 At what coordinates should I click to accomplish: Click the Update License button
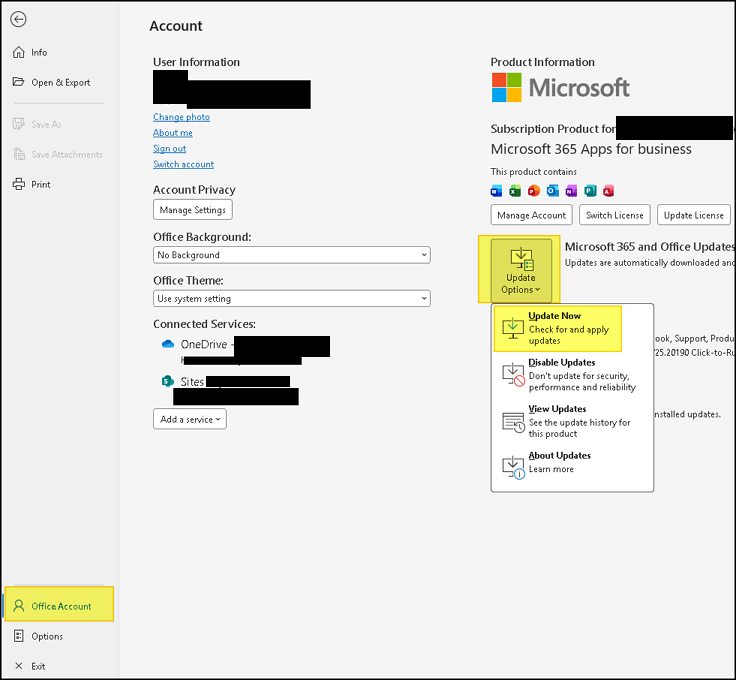pyautogui.click(x=694, y=215)
